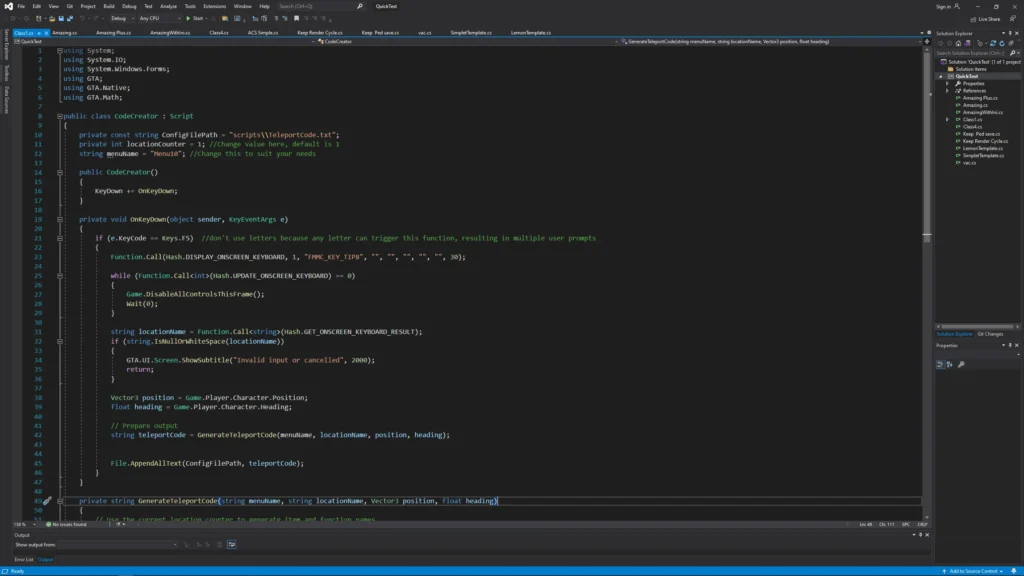Switch to the Keep Render Cycle.cs tab
The image size is (1024, 576).
click(x=320, y=33)
